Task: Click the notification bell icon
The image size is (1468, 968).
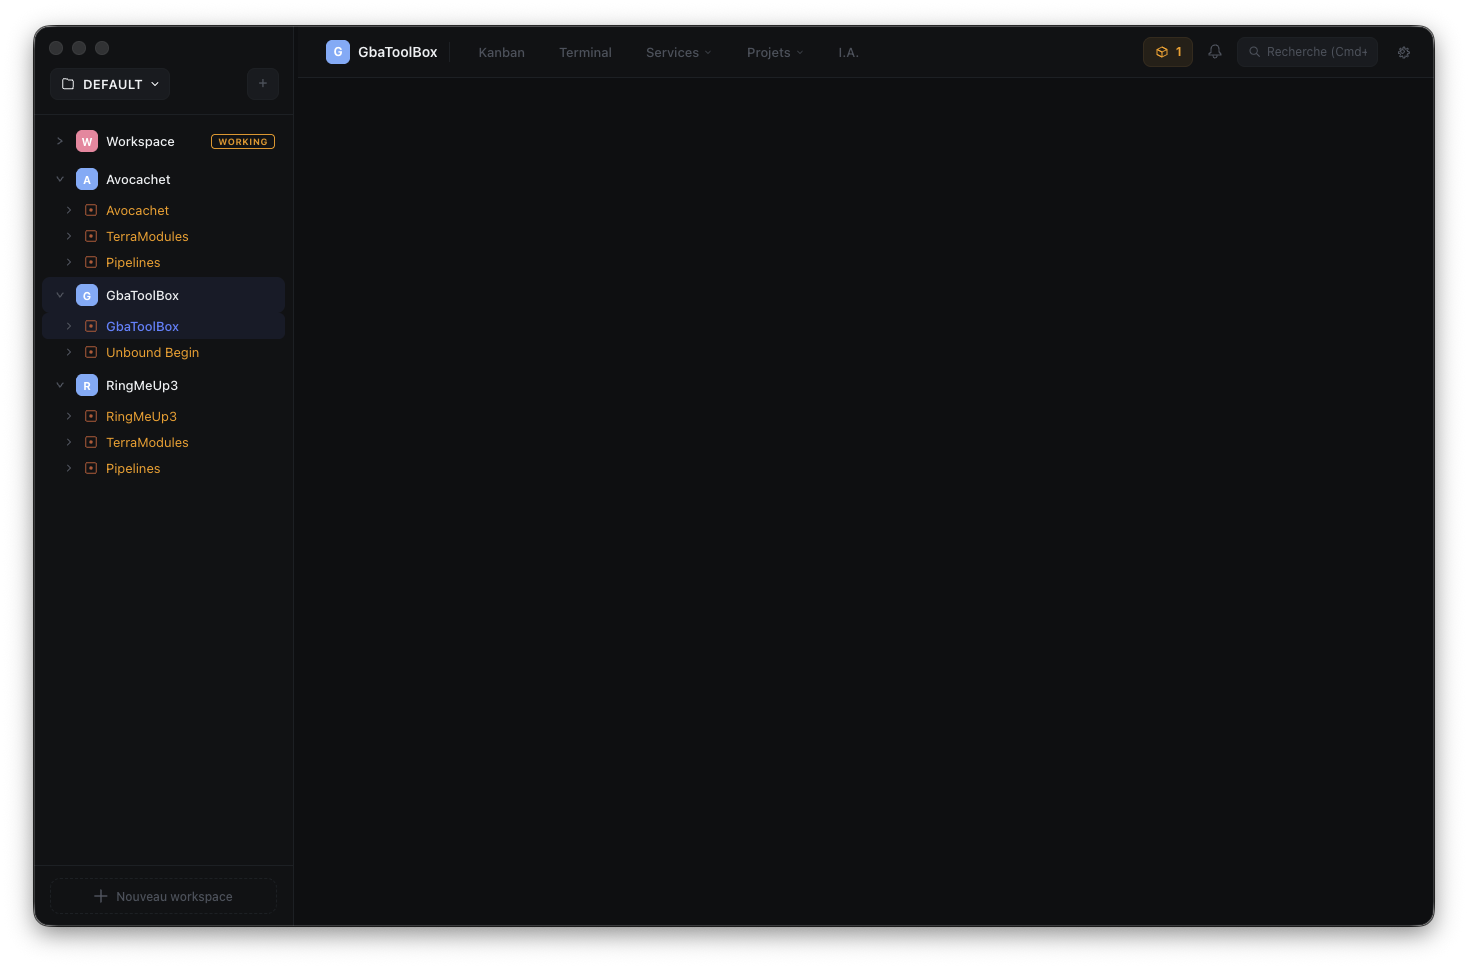Action: click(1214, 52)
